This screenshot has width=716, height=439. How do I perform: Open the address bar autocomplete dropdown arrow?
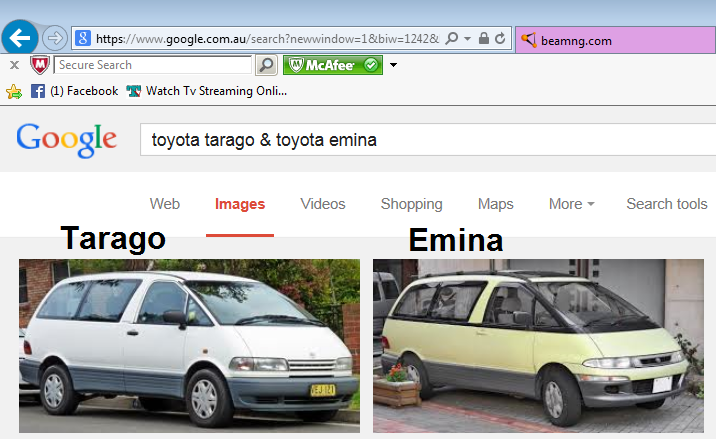tap(467, 39)
